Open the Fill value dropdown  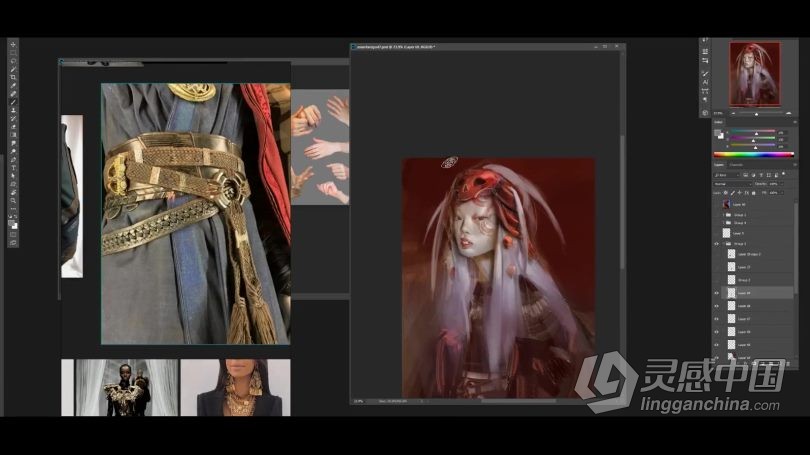coord(782,193)
